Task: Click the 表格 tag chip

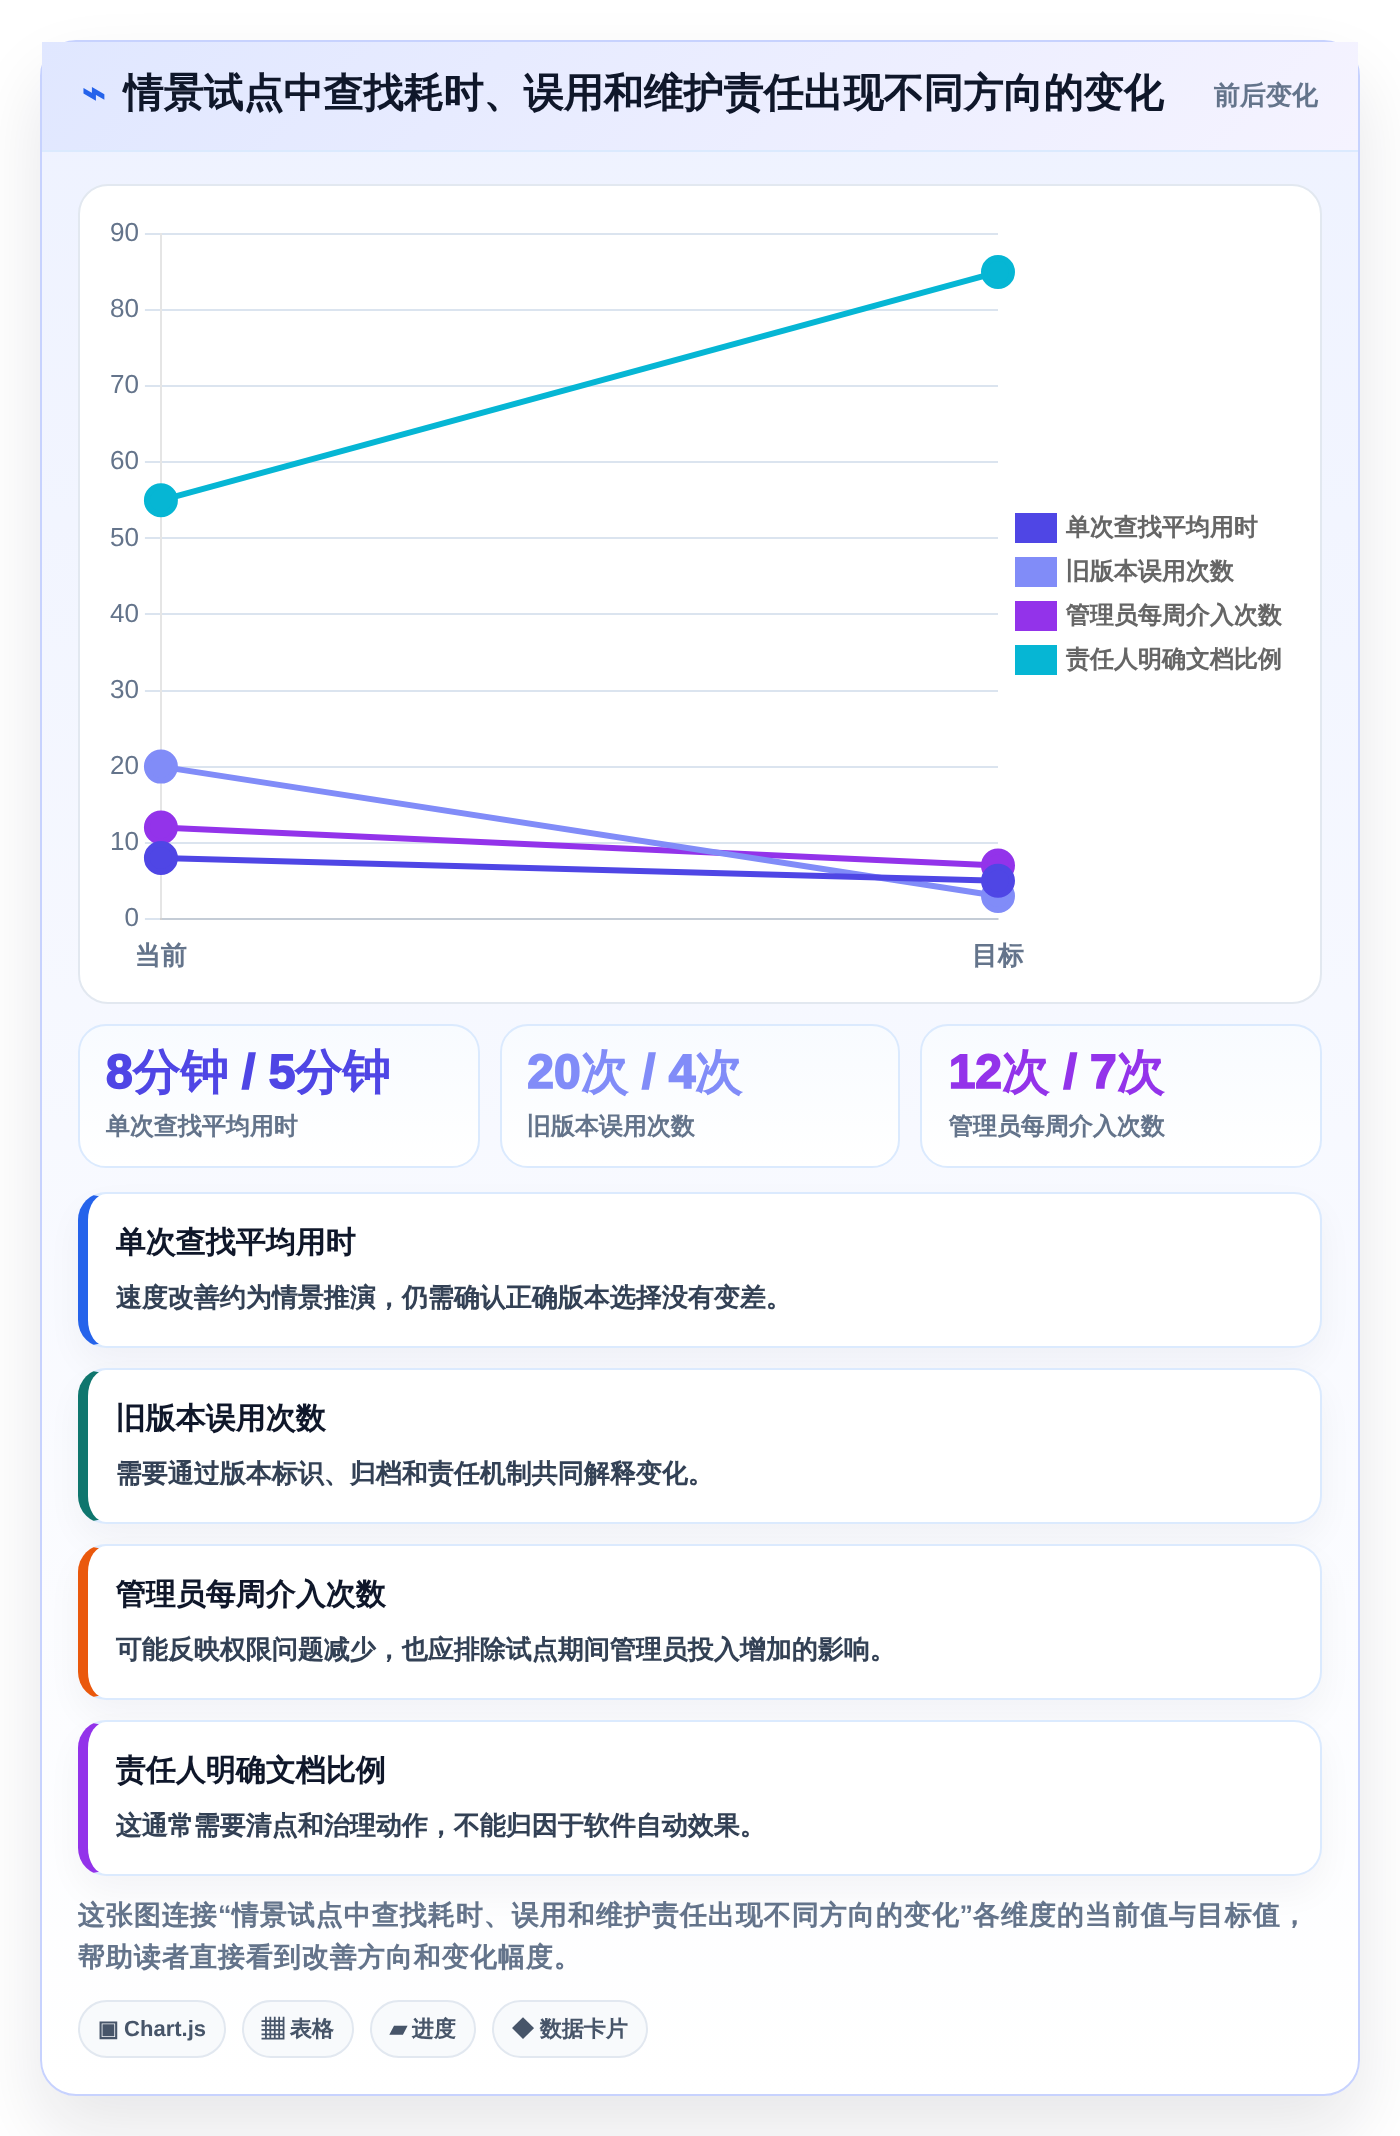Action: pos(298,2029)
